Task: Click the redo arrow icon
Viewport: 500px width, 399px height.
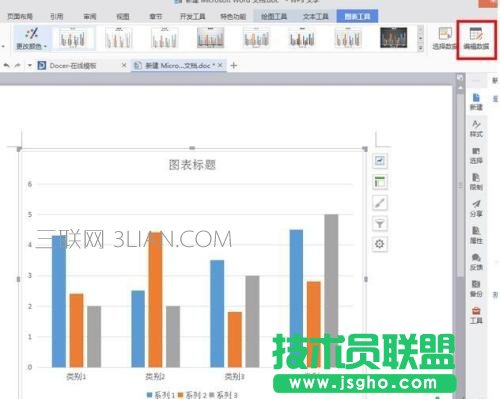Action: click(x=17, y=65)
